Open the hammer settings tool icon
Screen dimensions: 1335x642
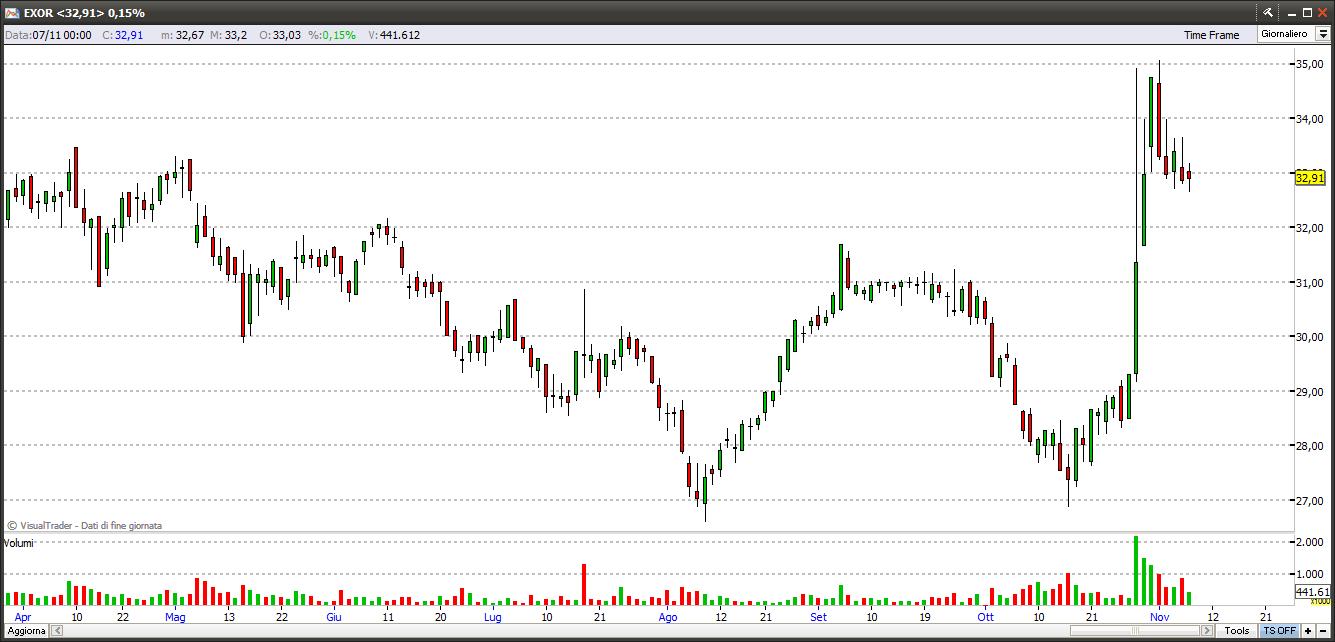point(1267,13)
